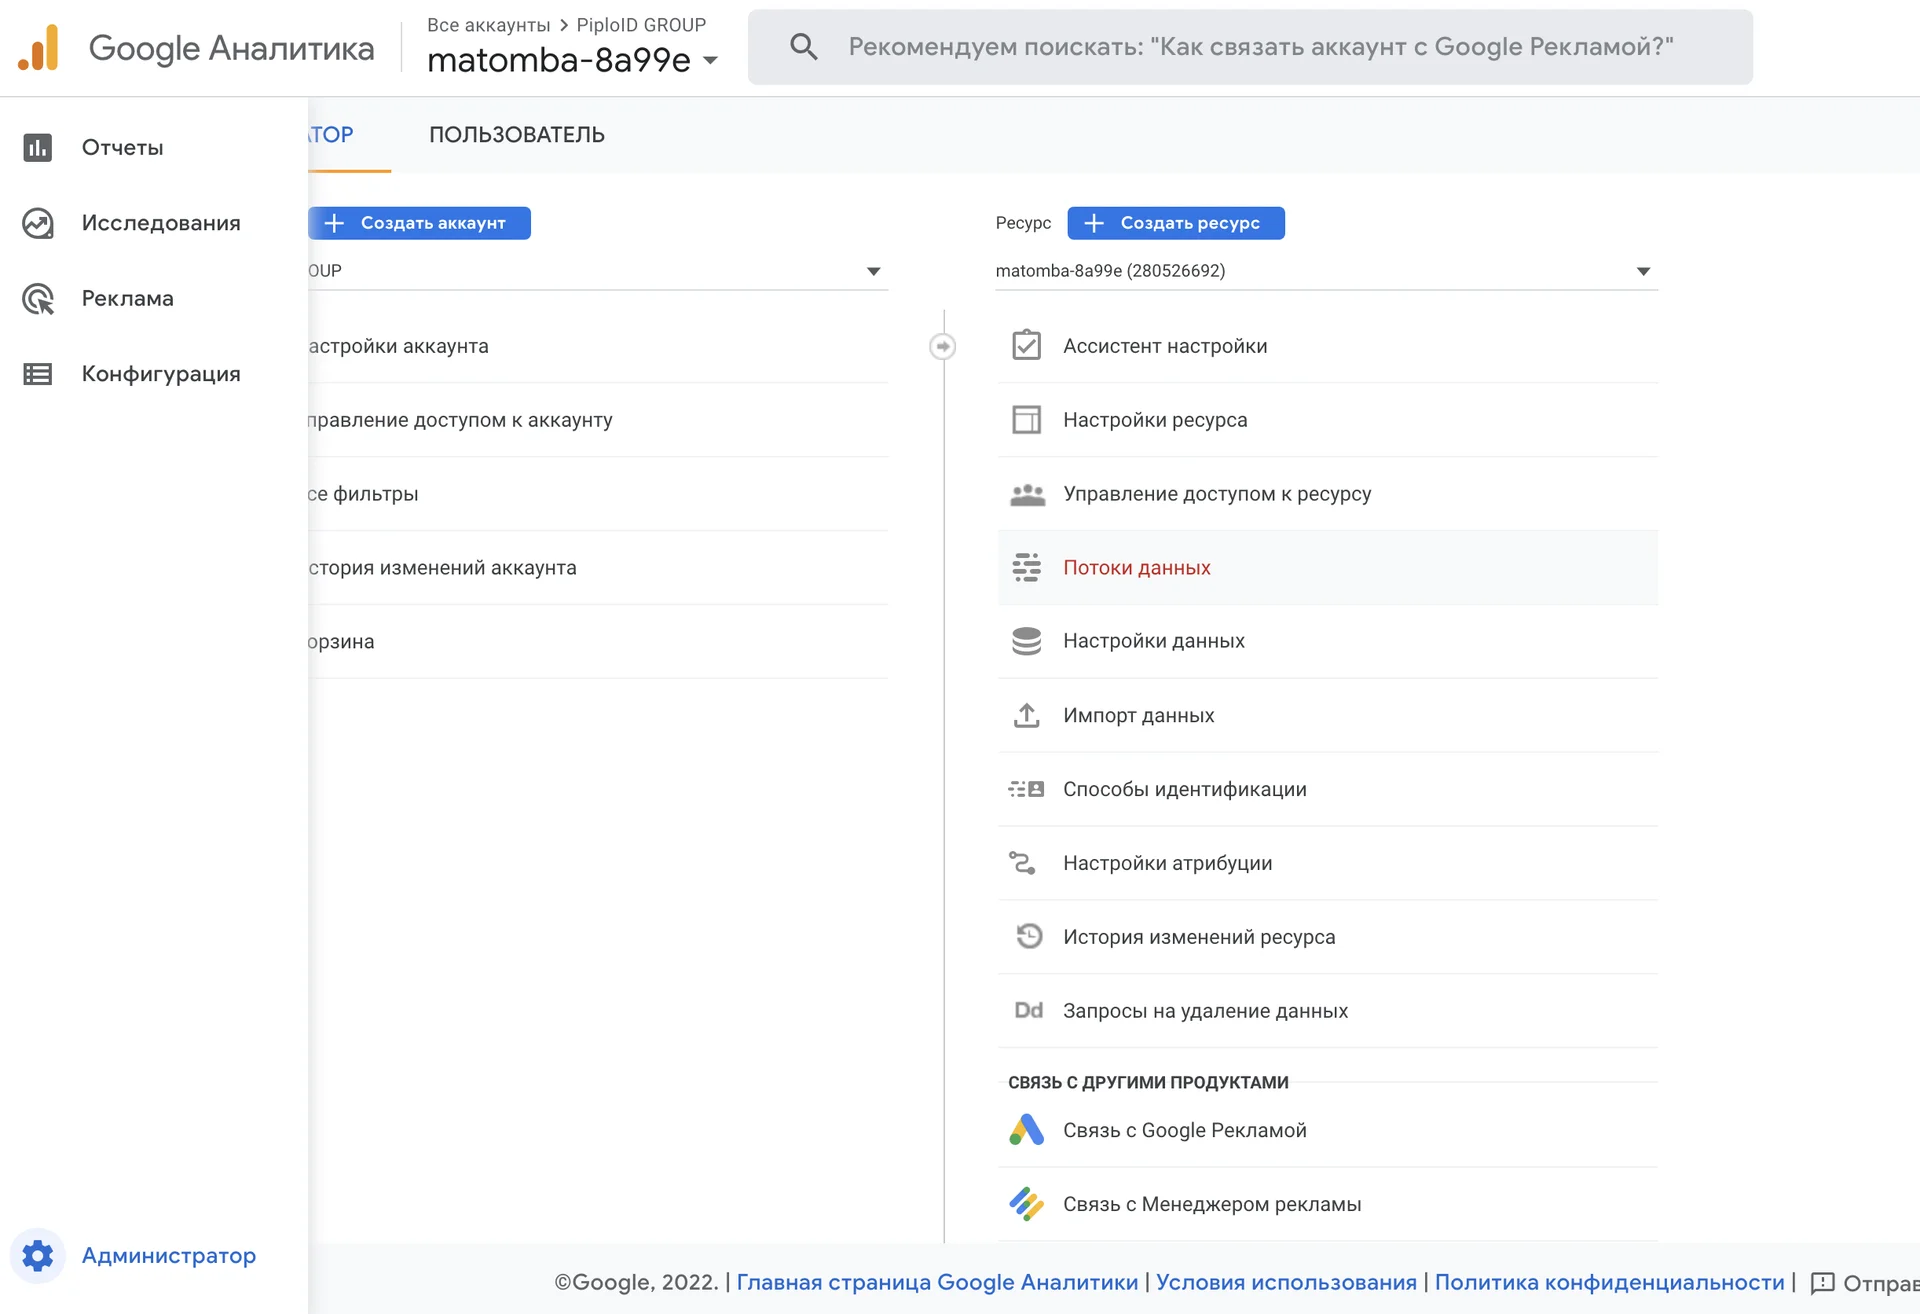Select Конфигурация in the left navigation

[x=161, y=374]
